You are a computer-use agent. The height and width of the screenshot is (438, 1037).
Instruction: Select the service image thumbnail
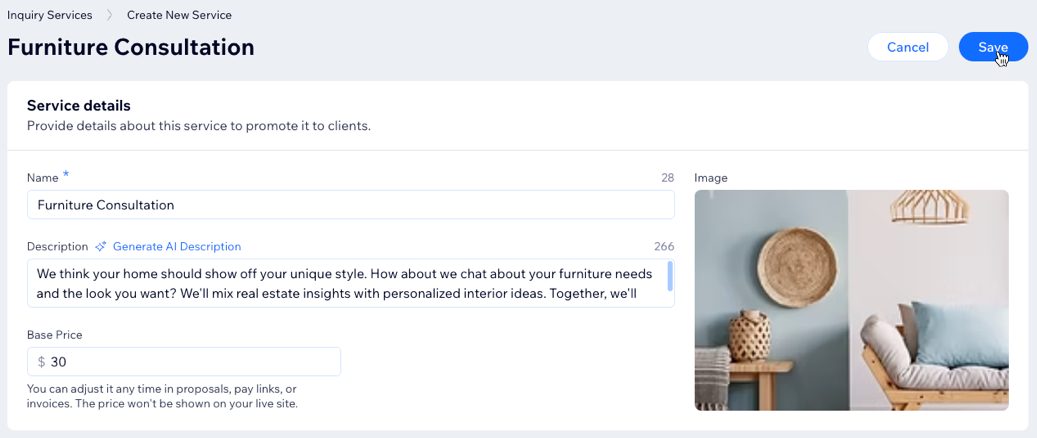coord(851,300)
